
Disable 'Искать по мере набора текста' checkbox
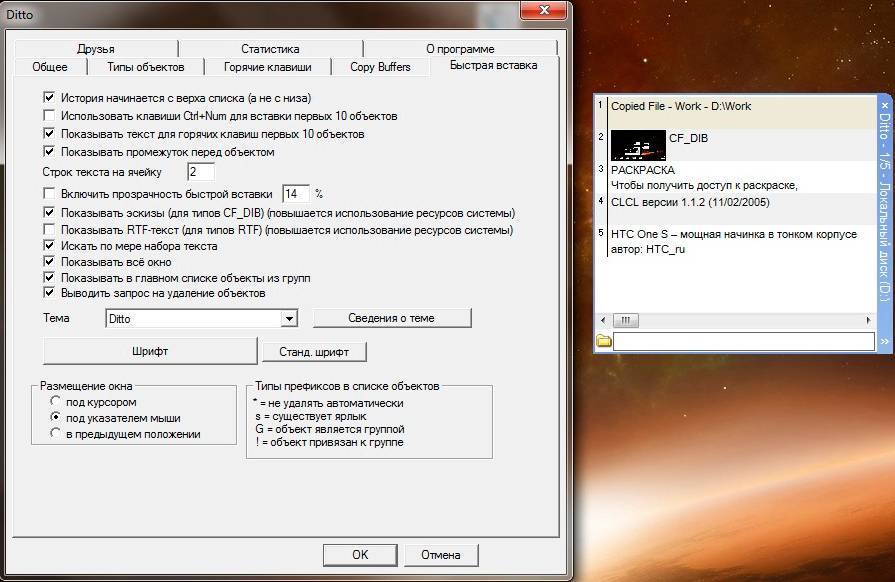tap(49, 246)
